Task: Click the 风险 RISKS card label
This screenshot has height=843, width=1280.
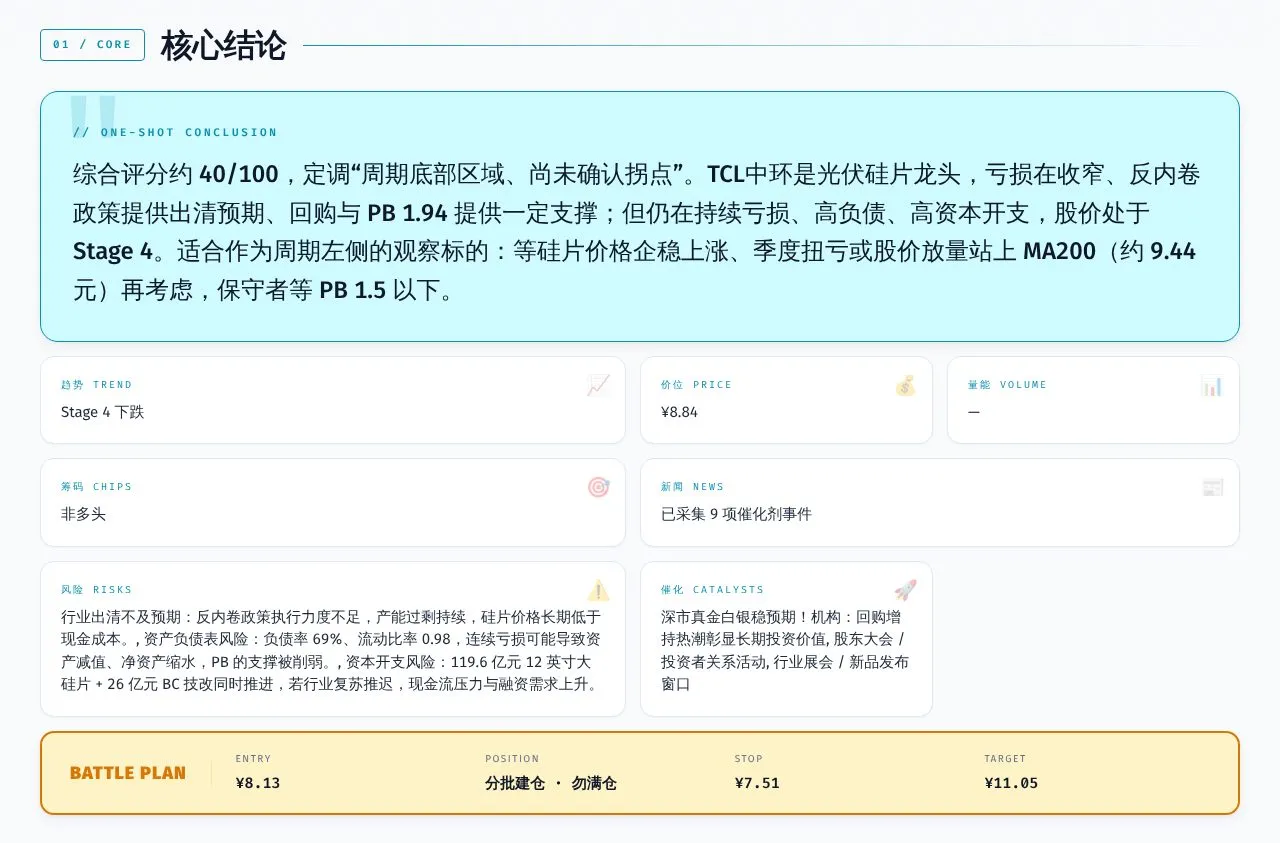Action: click(96, 590)
